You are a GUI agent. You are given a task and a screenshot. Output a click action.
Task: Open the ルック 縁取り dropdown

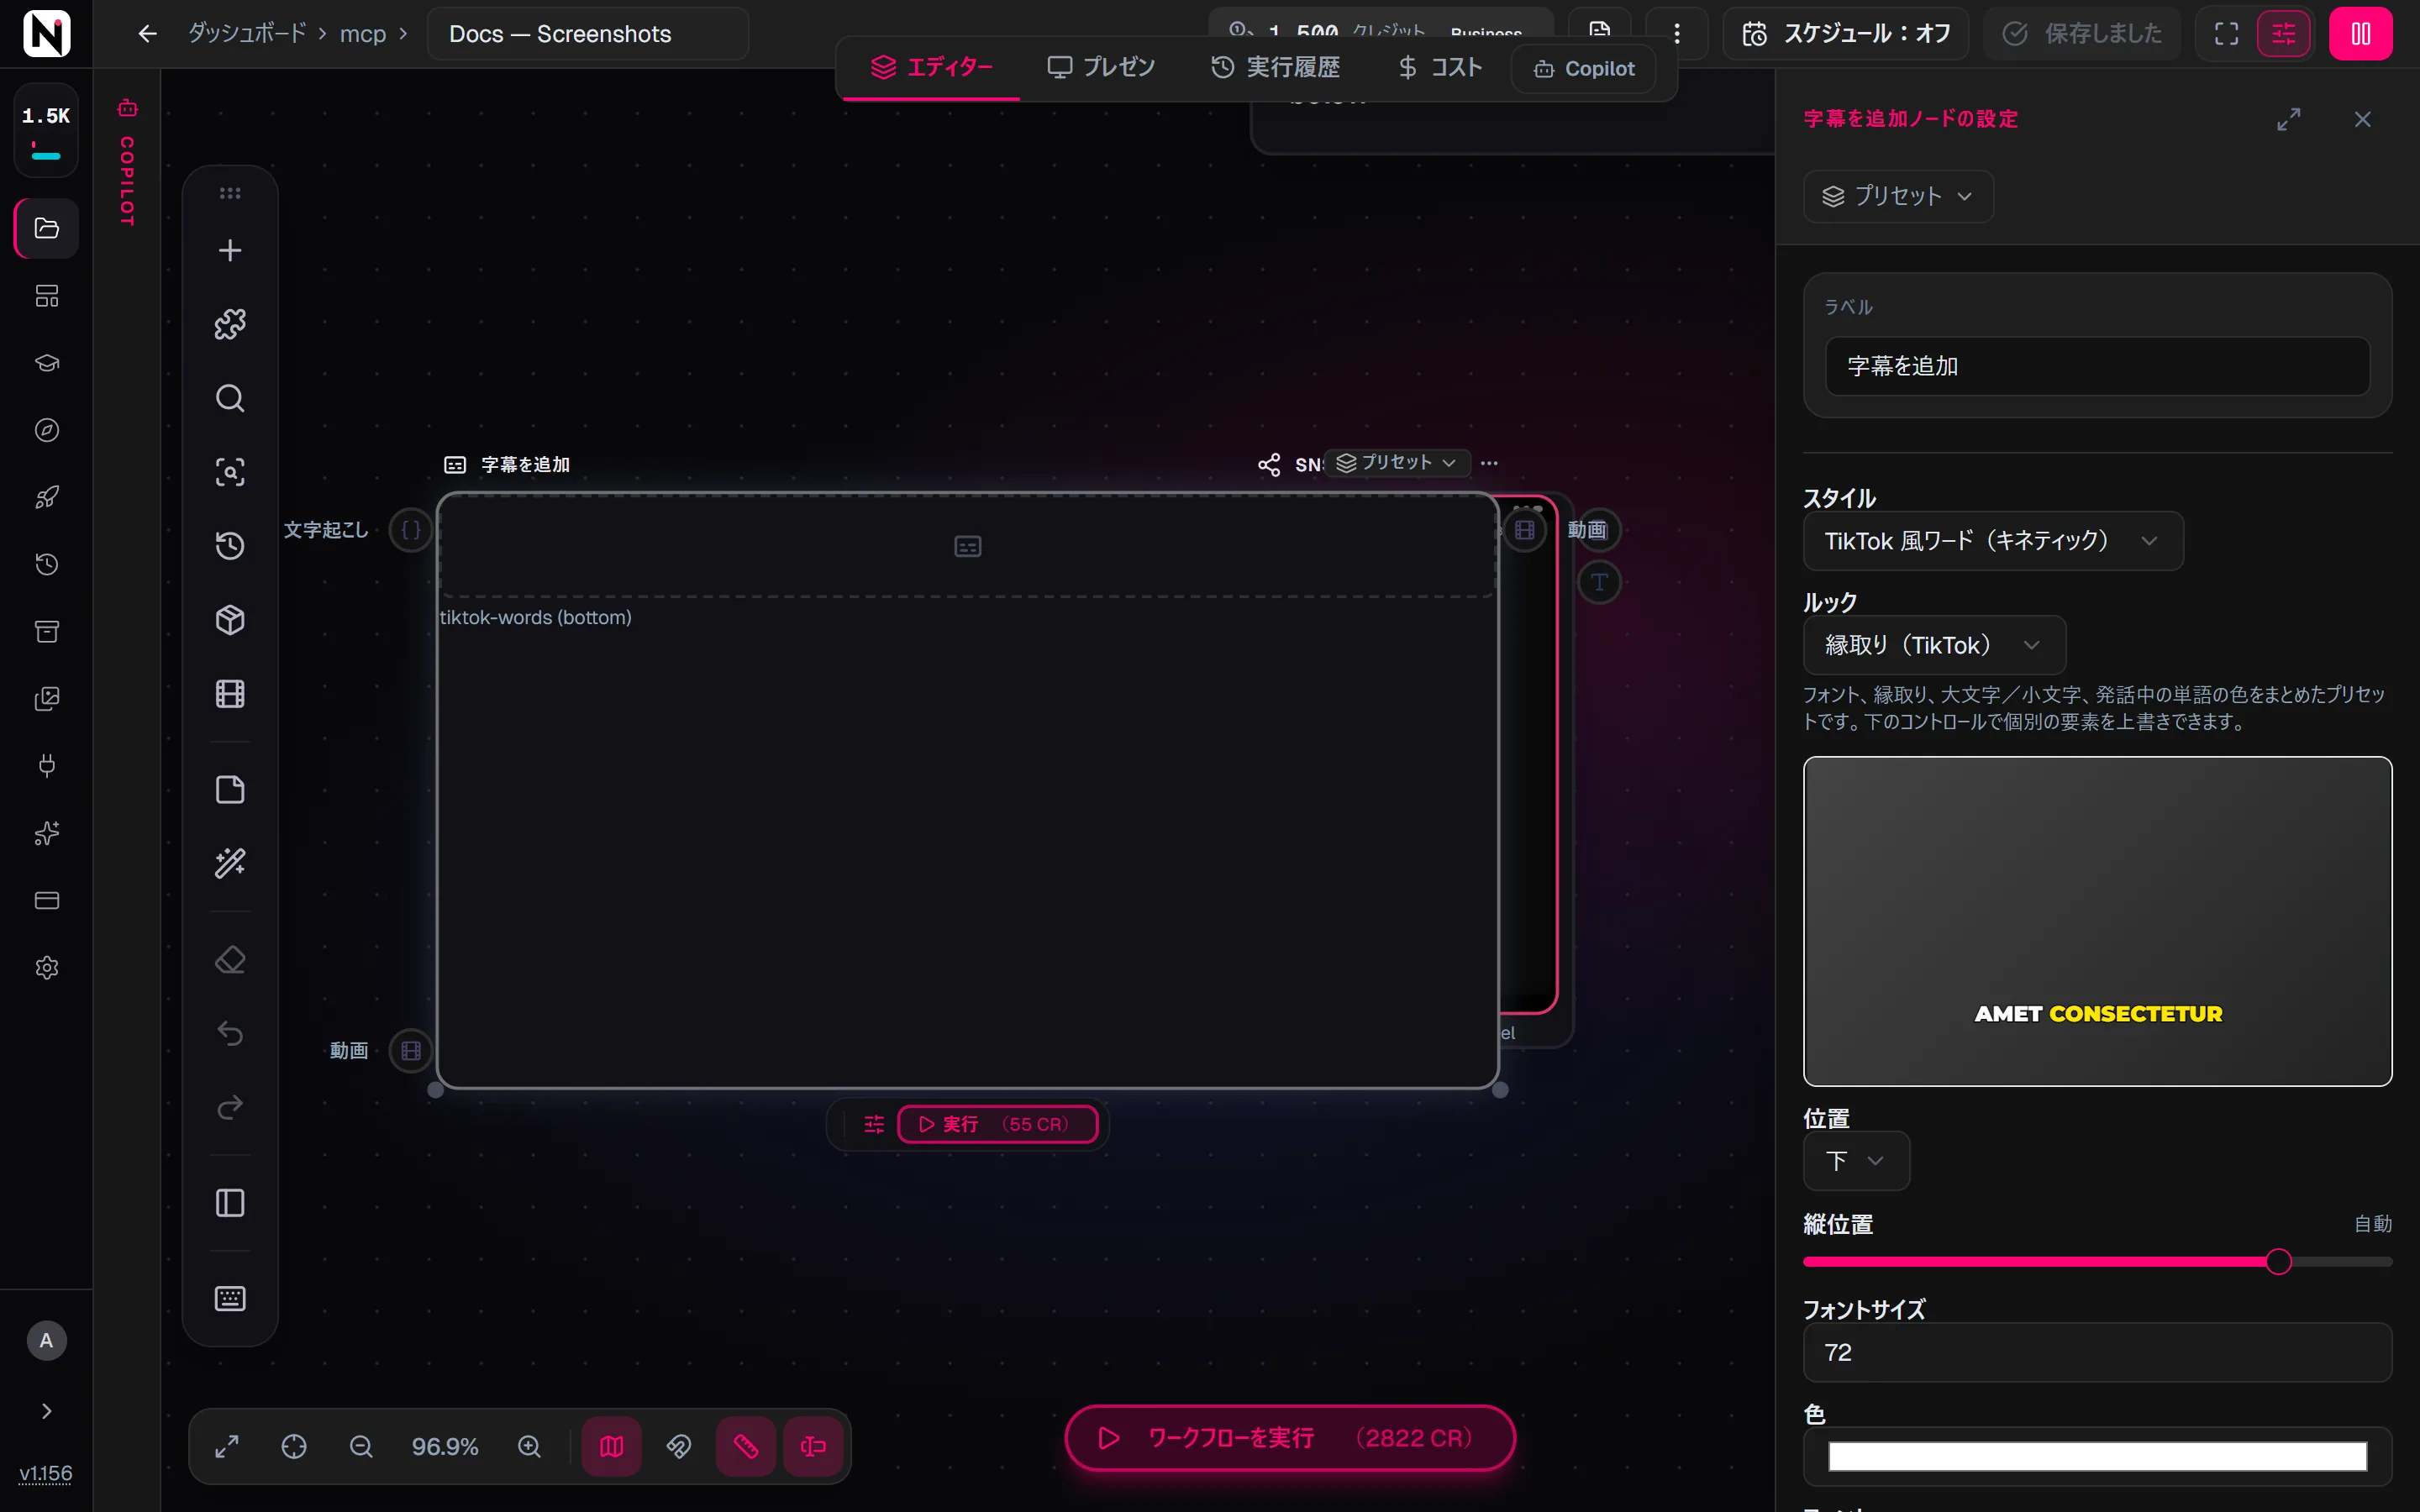click(1934, 645)
